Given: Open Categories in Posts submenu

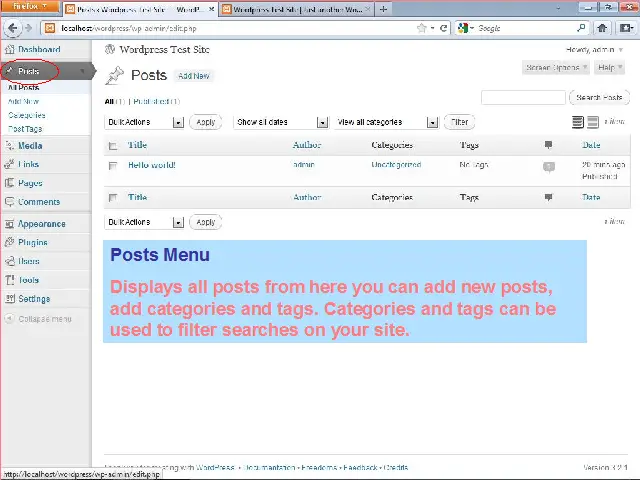Looking at the screenshot, I should pos(27,115).
